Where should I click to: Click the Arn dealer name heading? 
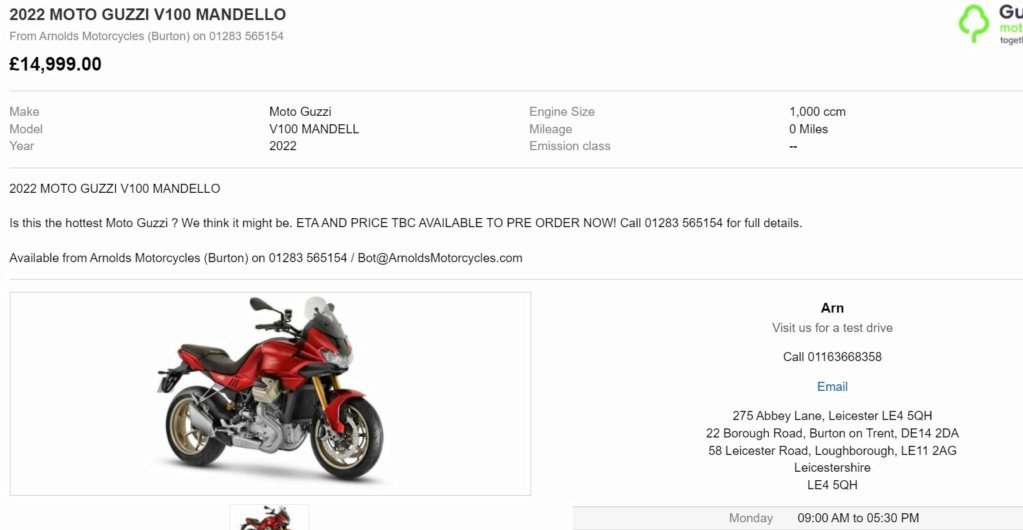tap(832, 308)
